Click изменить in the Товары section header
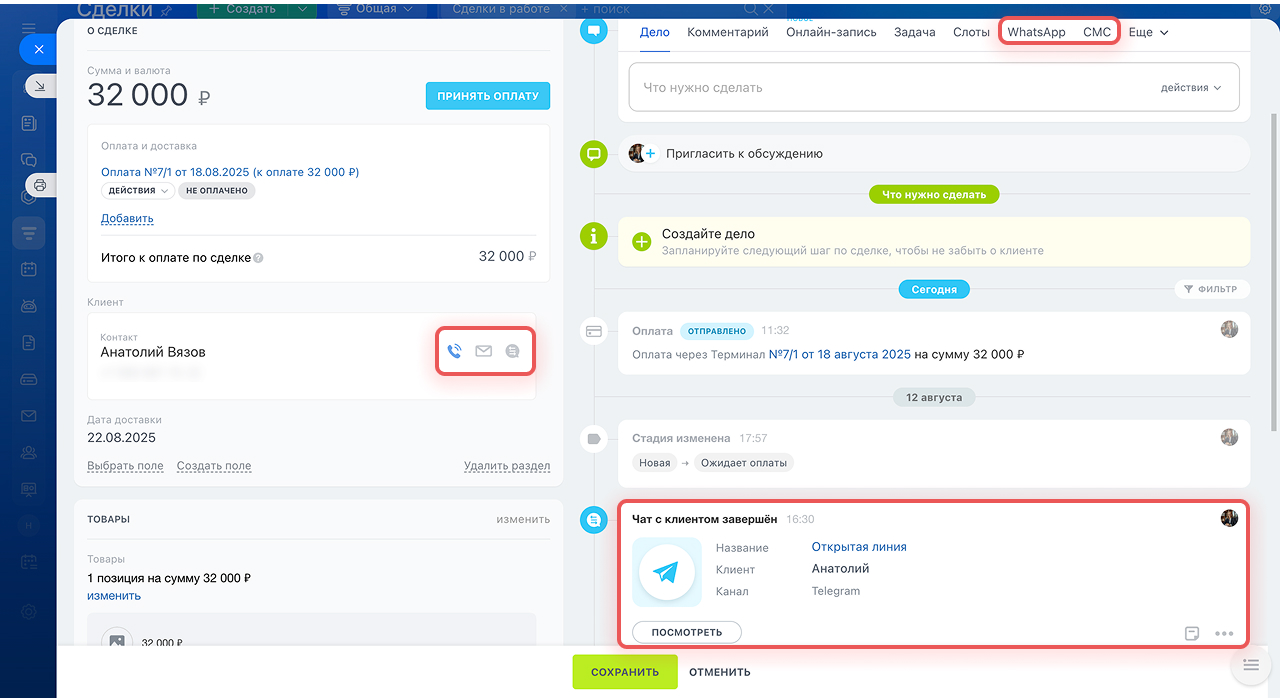Image resolution: width=1280 pixels, height=698 pixels. tap(523, 519)
